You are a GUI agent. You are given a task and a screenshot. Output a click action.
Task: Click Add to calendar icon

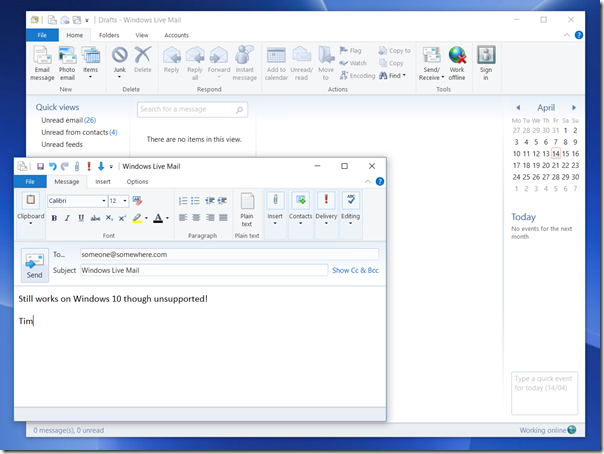tap(276, 64)
